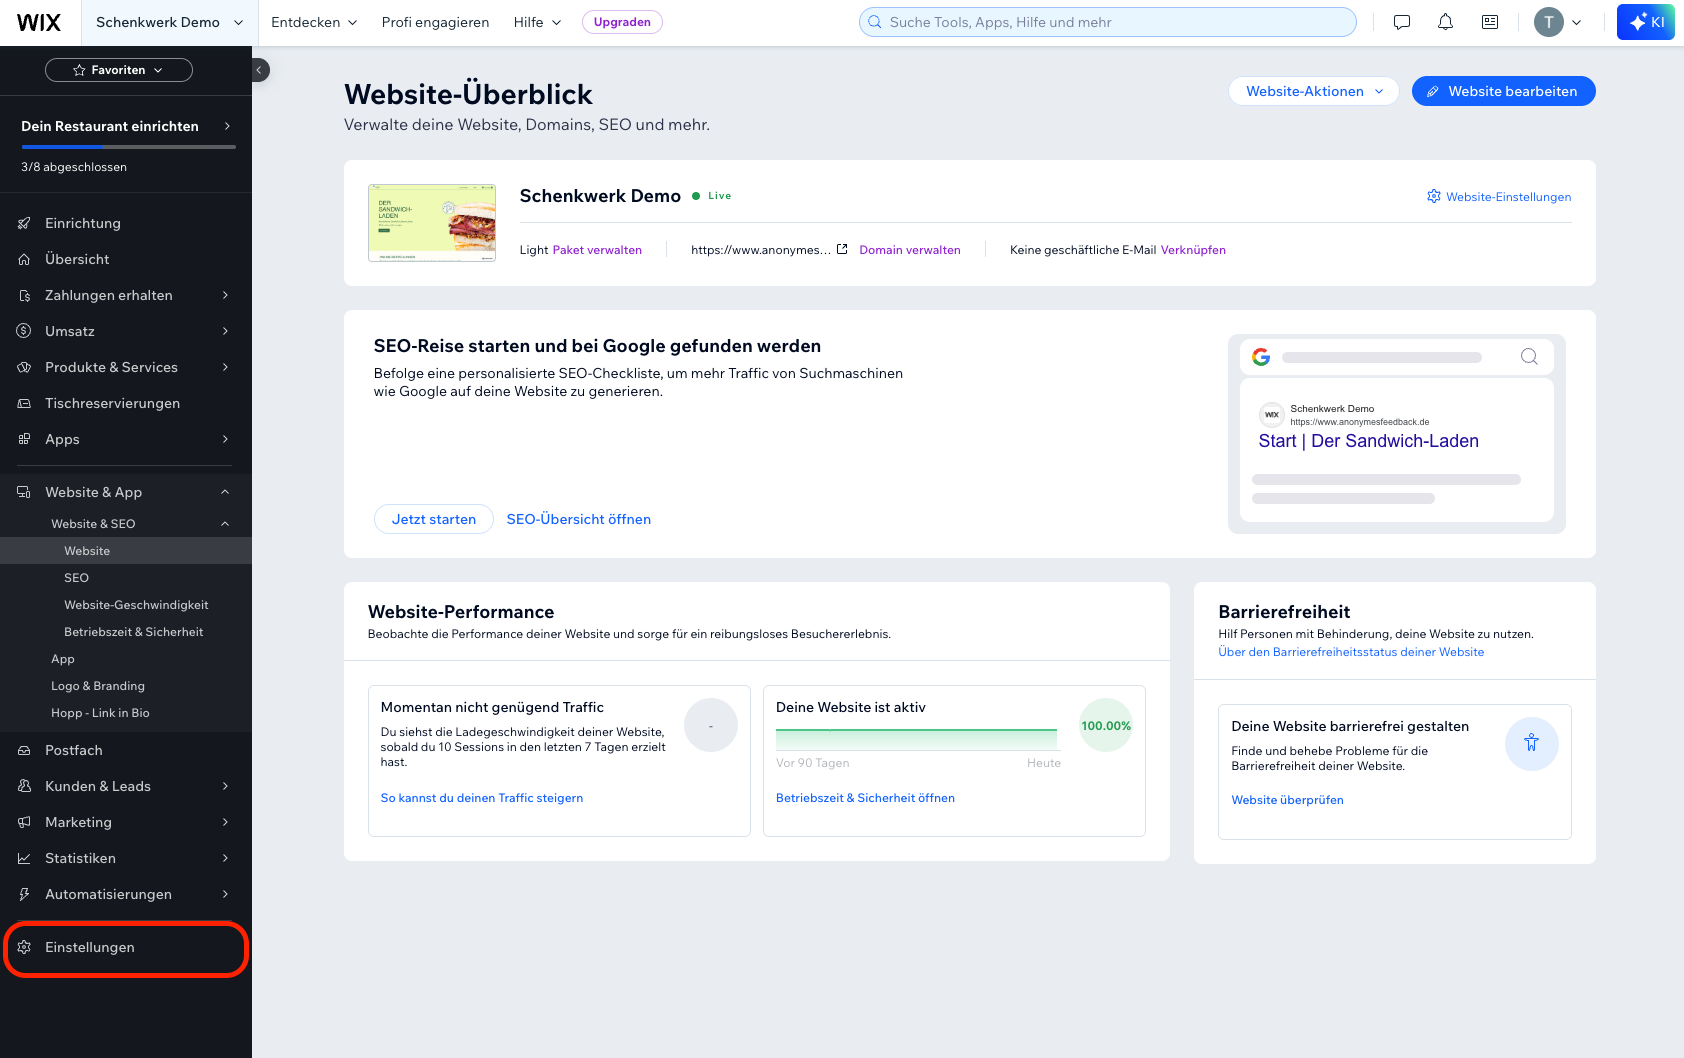Click the Kunden & Leads icon
This screenshot has width=1684, height=1058.
click(24, 786)
